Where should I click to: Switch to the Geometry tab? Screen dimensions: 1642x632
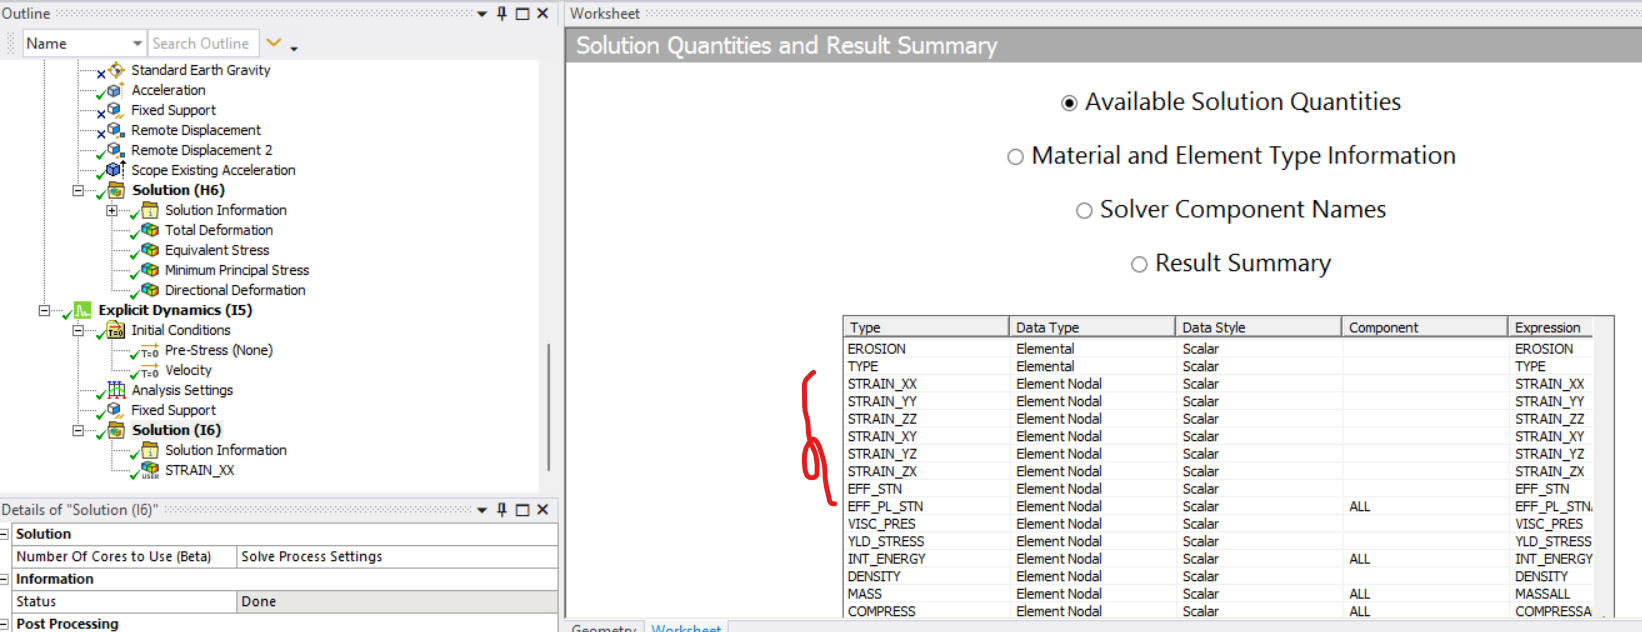pyautogui.click(x=603, y=627)
